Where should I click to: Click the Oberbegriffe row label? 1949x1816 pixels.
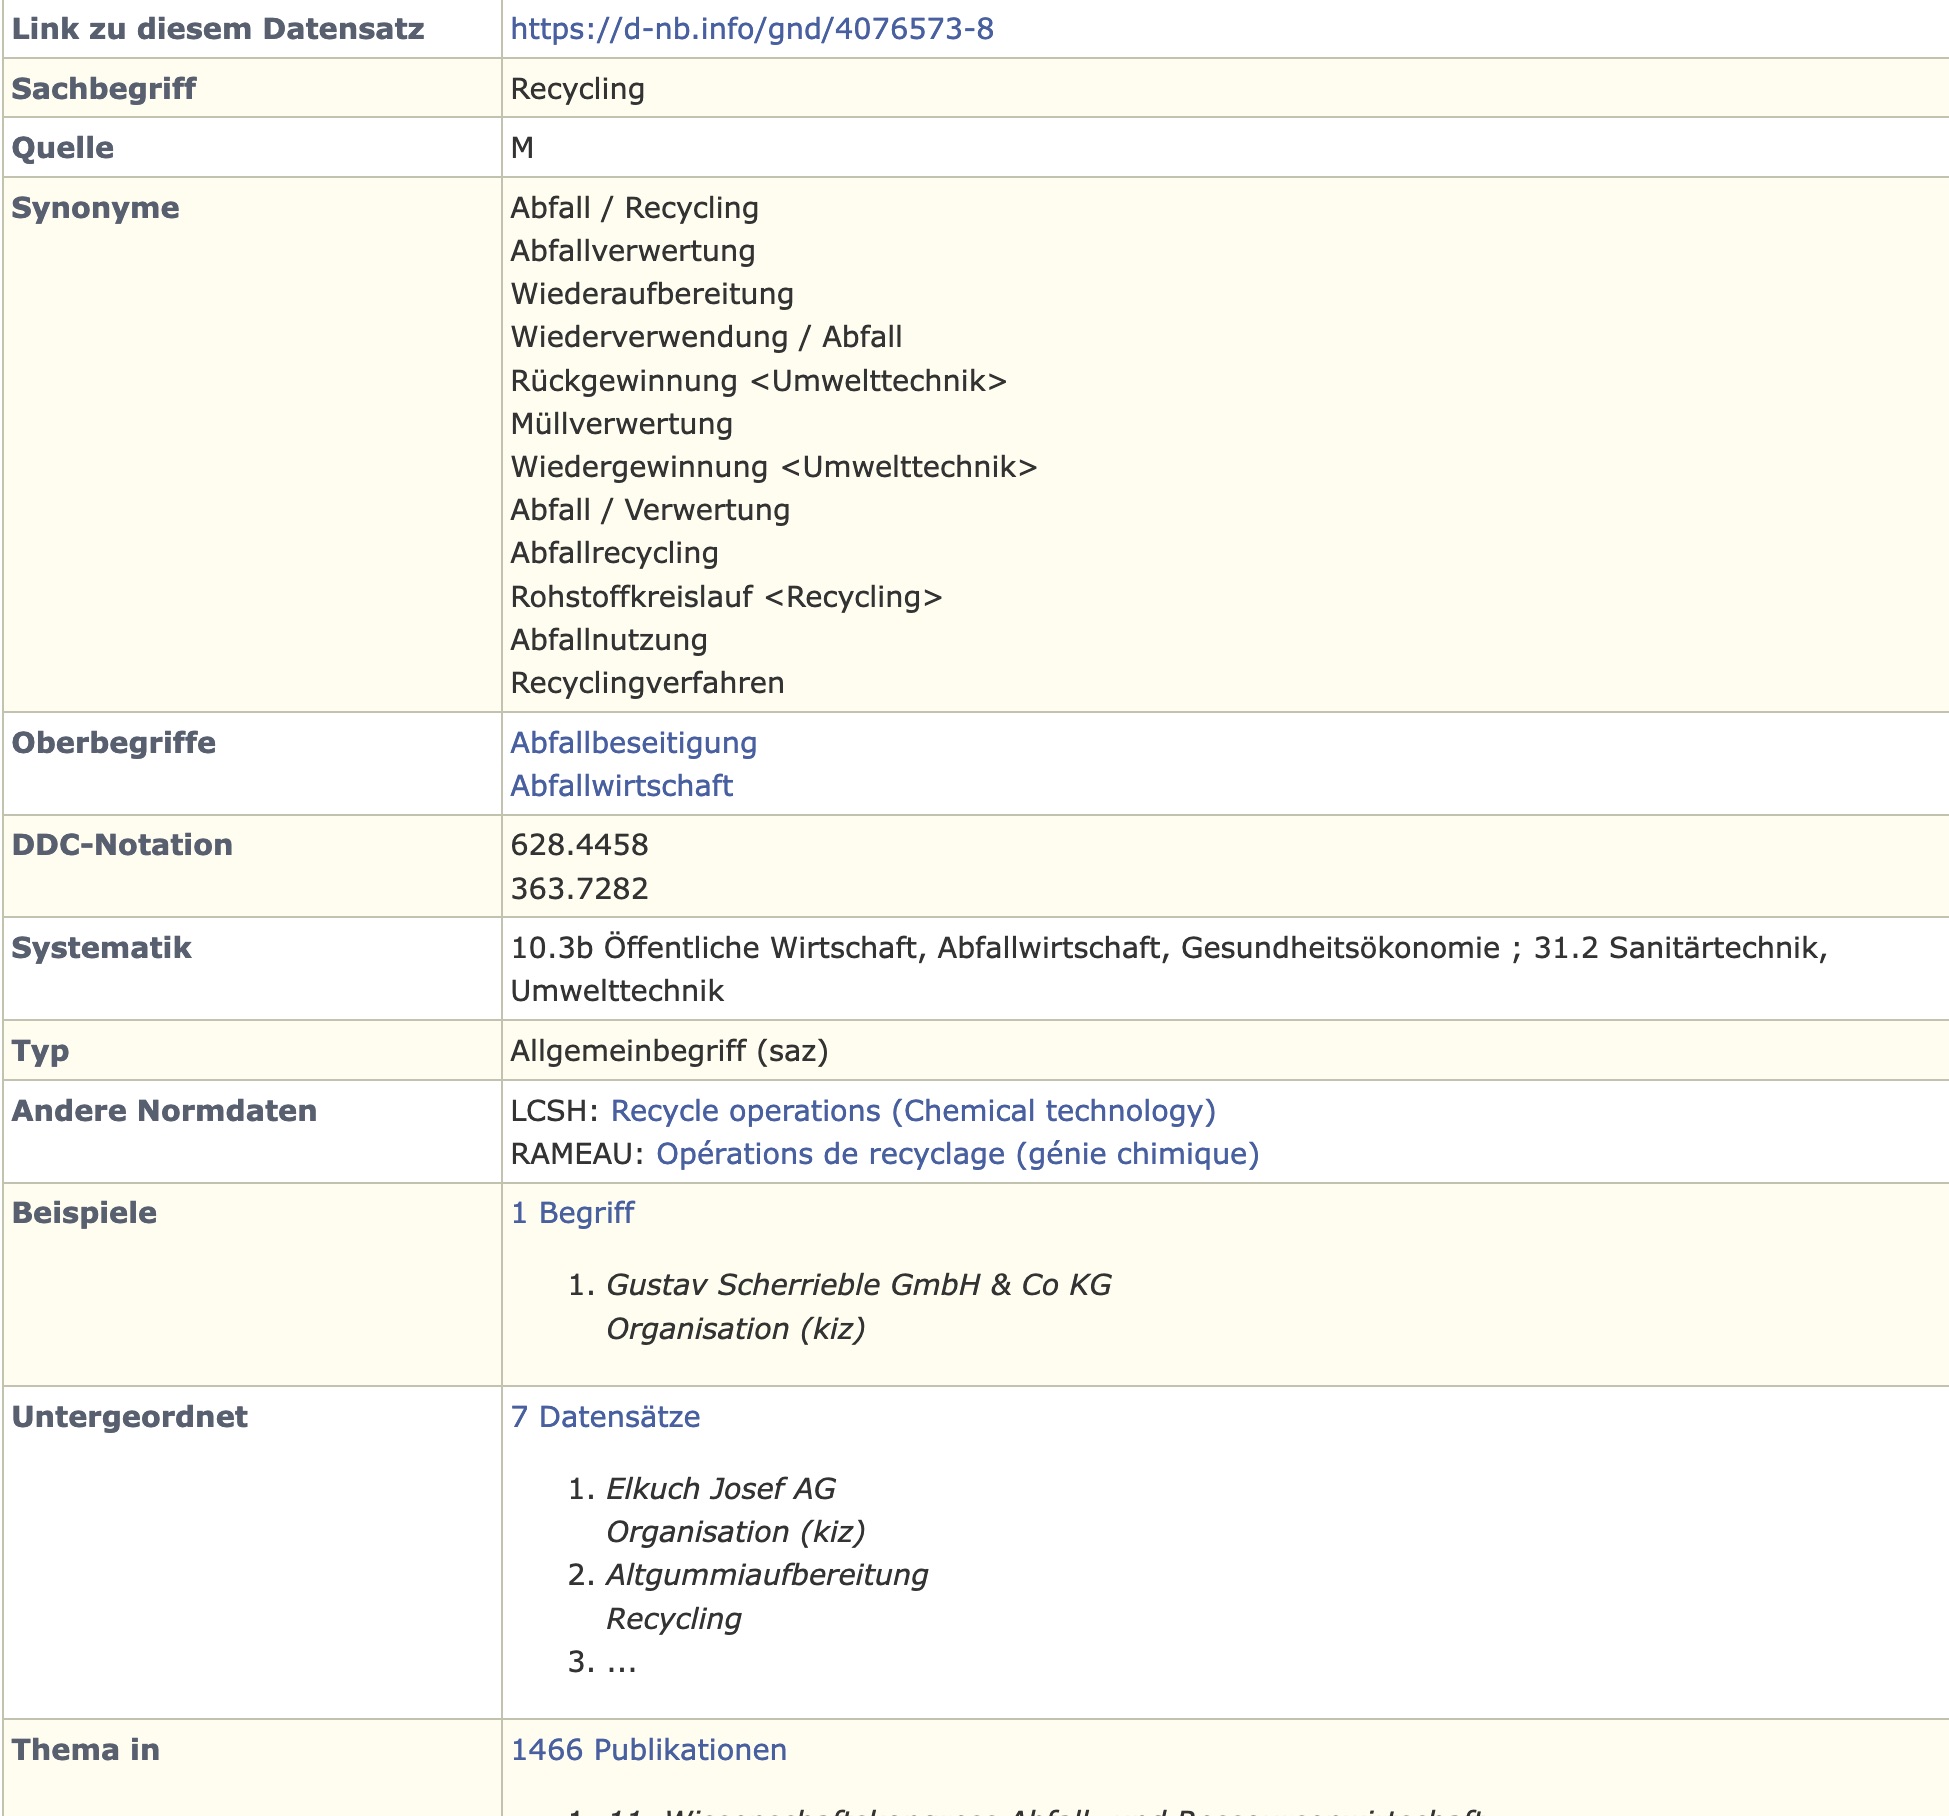click(113, 743)
